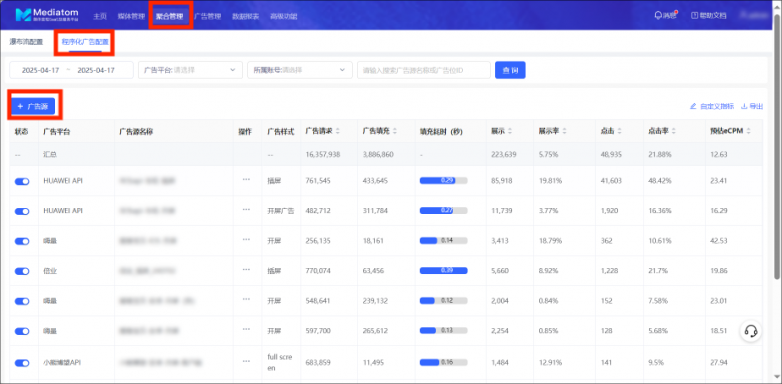Expand the 所属账号 dropdown
Image resolution: width=782 pixels, height=384 pixels.
(x=300, y=70)
